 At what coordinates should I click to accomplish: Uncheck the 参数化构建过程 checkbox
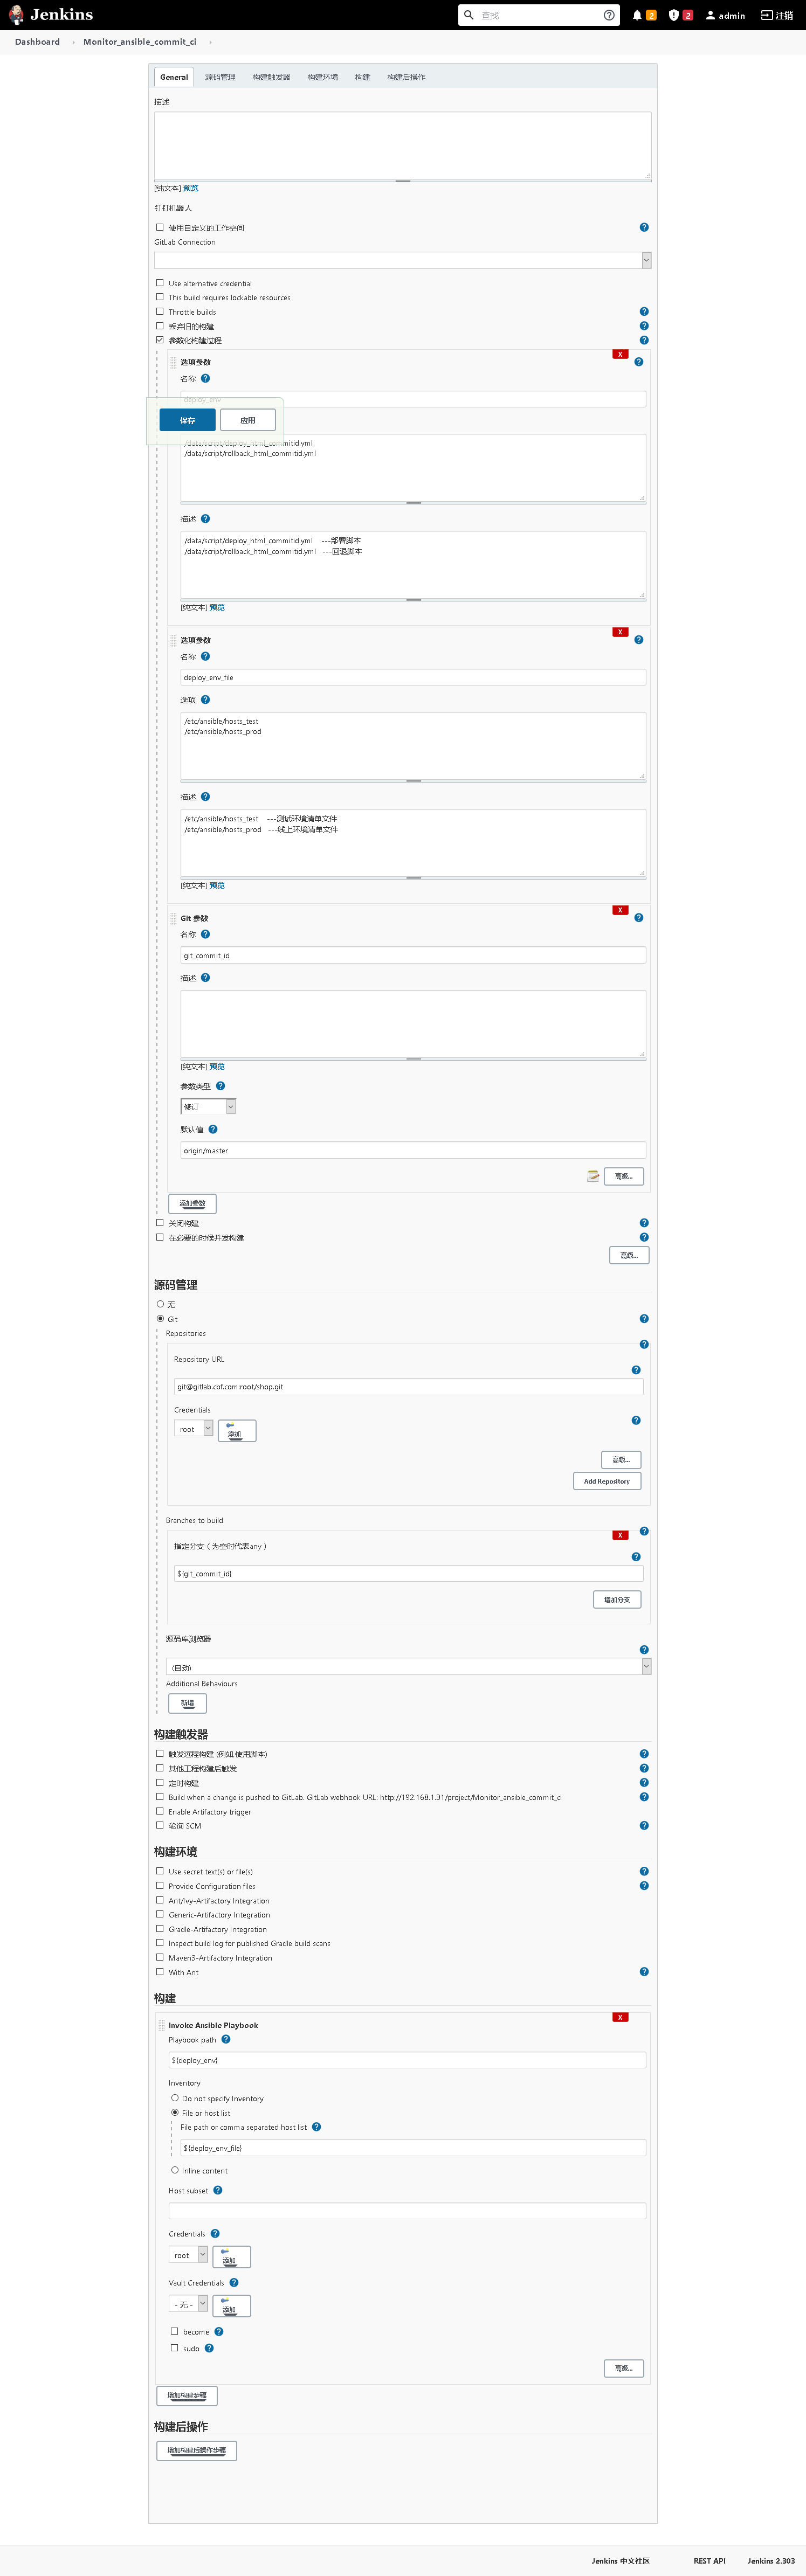point(160,340)
